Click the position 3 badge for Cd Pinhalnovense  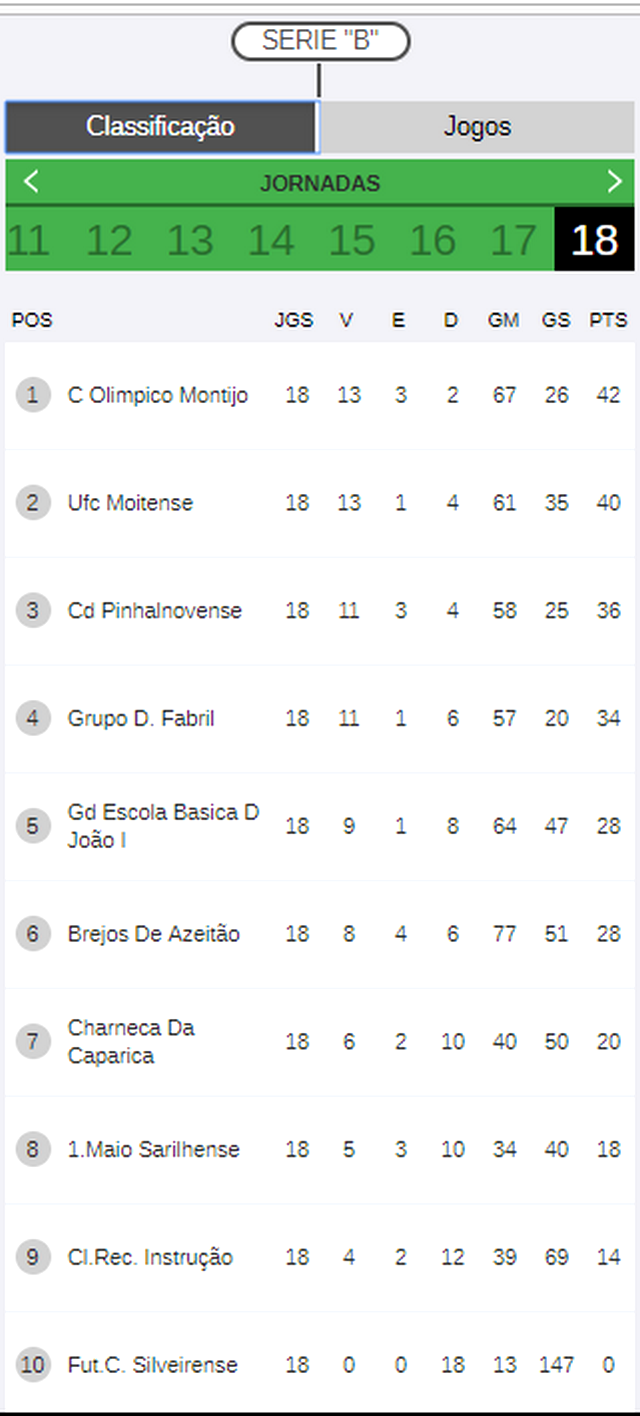[x=33, y=610]
